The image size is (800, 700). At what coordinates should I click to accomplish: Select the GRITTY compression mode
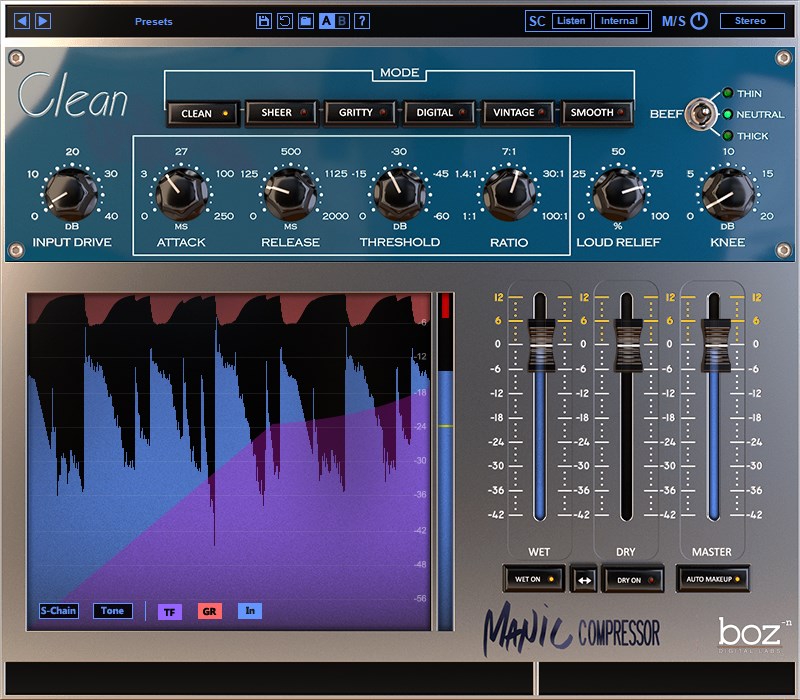[360, 113]
